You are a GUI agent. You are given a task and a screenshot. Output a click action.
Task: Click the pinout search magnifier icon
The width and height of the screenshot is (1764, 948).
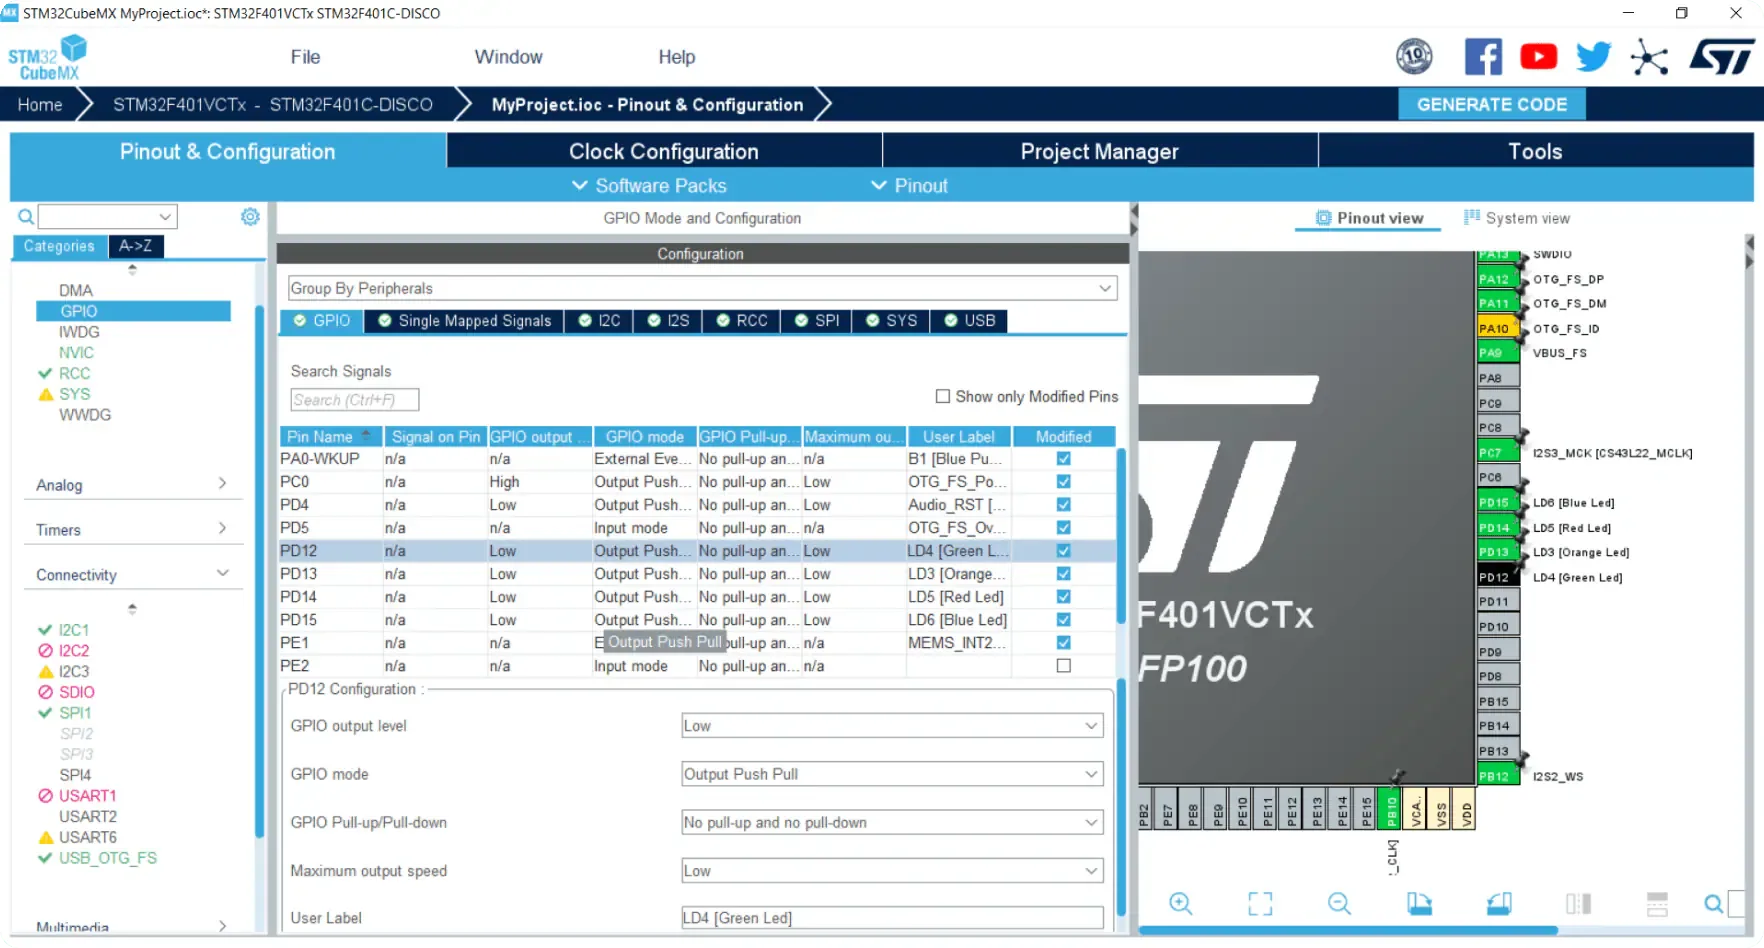pyautogui.click(x=1714, y=904)
